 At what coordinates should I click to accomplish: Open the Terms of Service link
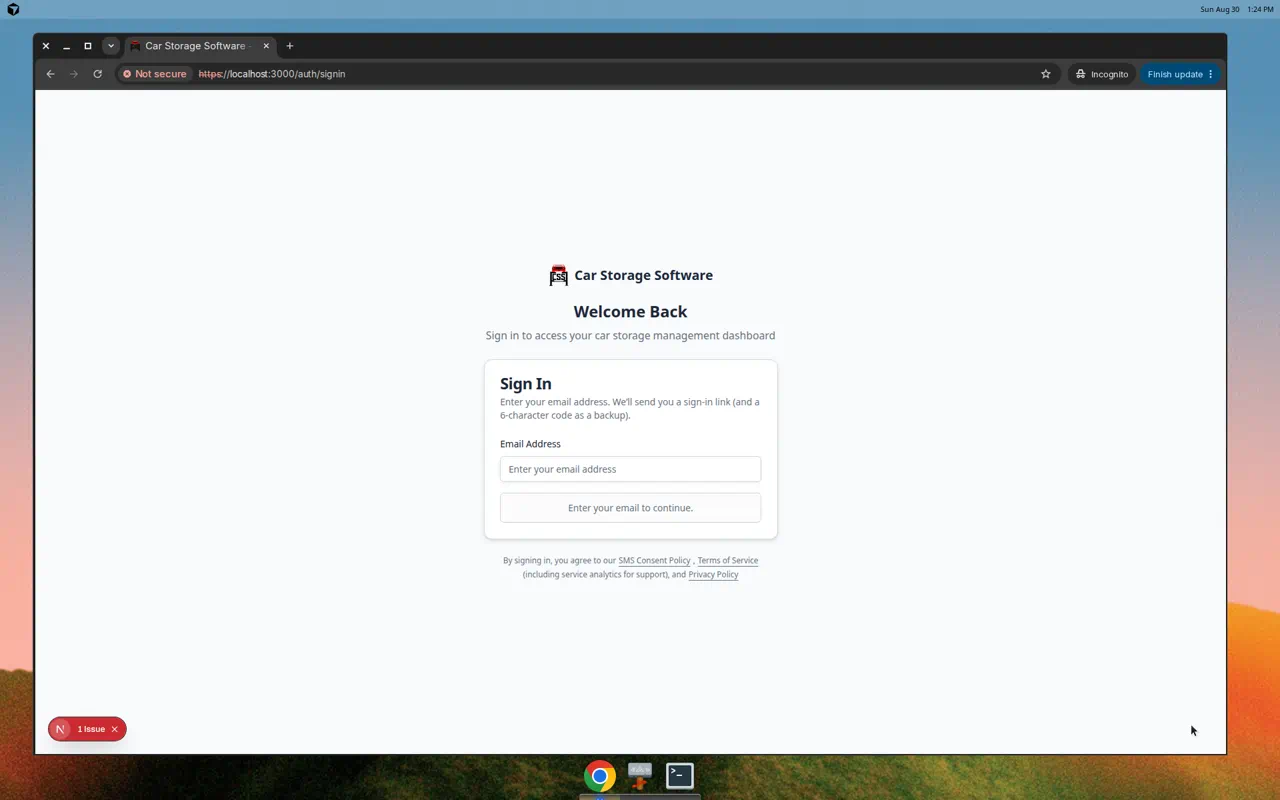coord(728,561)
